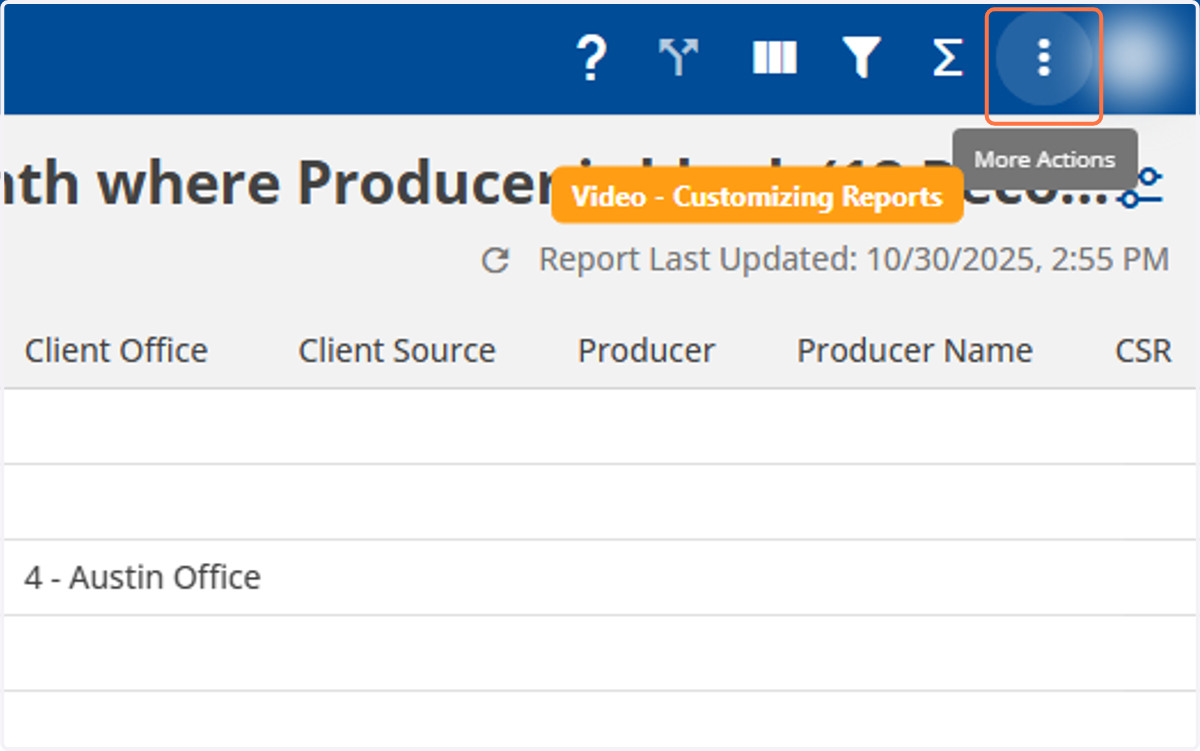The image size is (1200, 751).
Task: Click the refresh report icon
Action: (x=496, y=261)
